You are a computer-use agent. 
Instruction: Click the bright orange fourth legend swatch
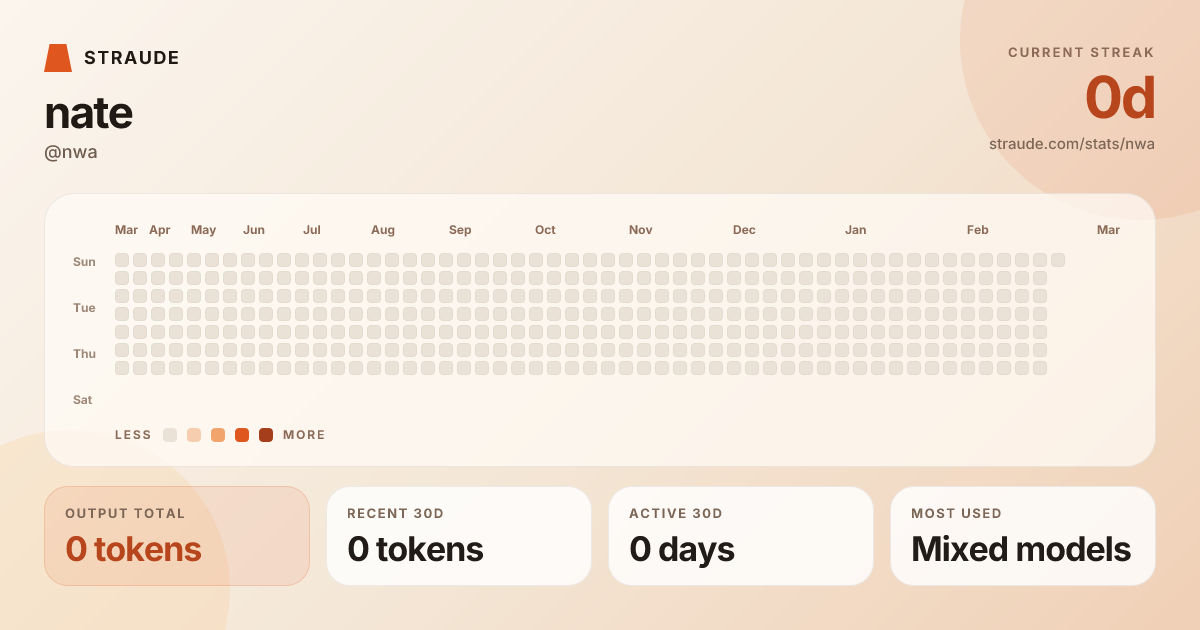click(x=242, y=435)
